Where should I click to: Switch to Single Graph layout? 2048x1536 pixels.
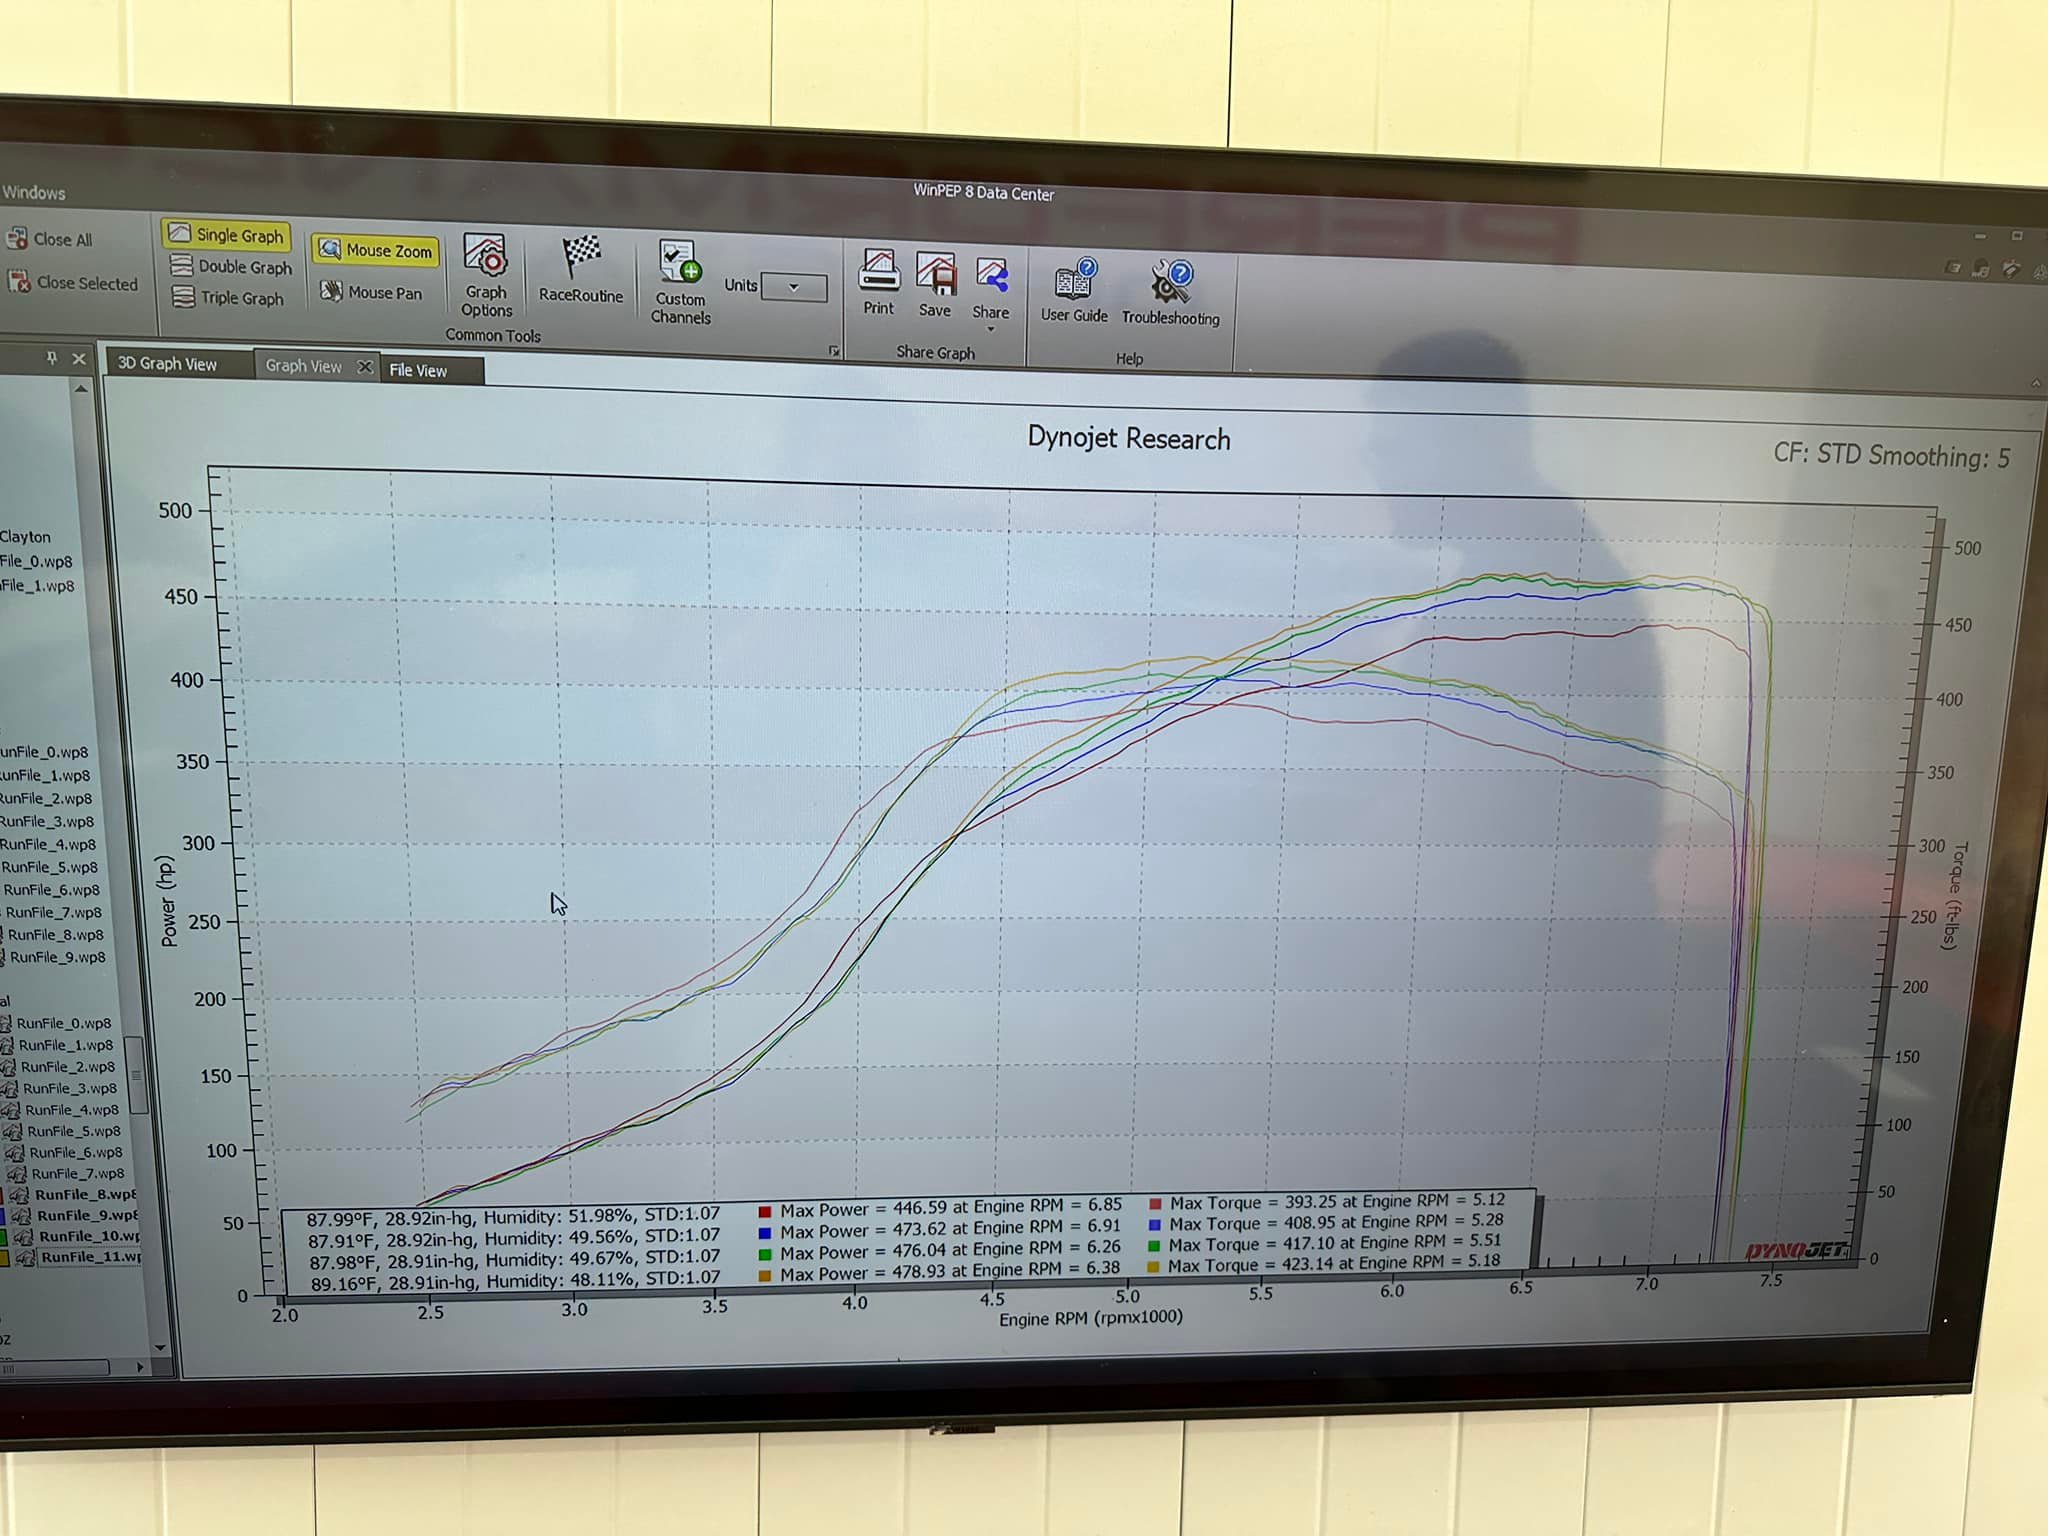click(226, 234)
